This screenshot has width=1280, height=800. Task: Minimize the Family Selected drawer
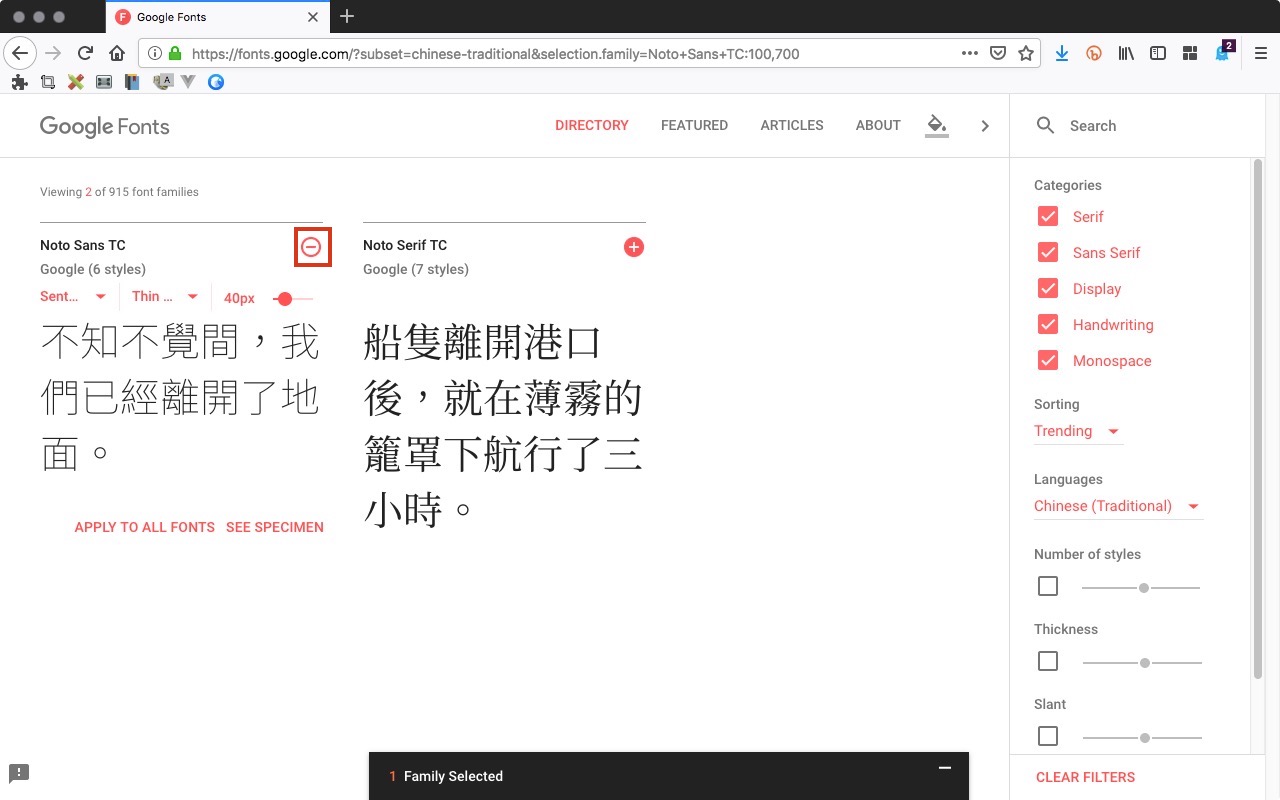[944, 768]
